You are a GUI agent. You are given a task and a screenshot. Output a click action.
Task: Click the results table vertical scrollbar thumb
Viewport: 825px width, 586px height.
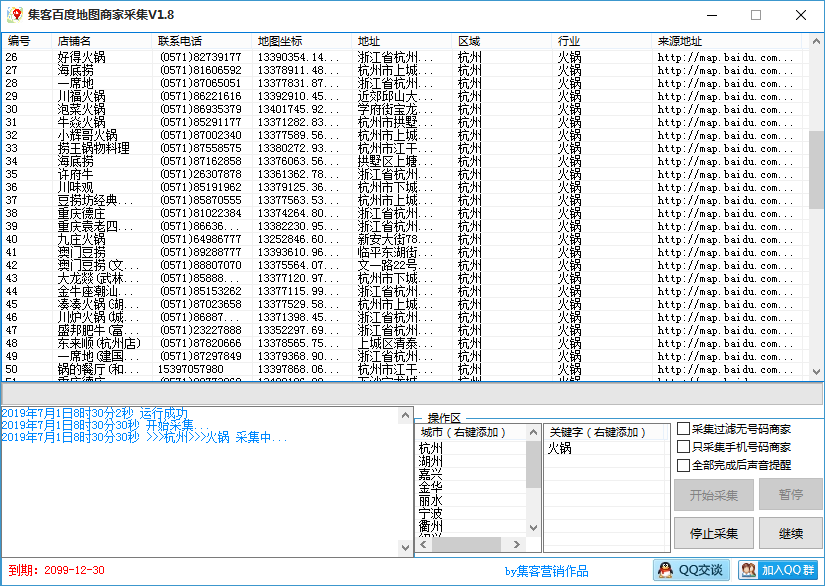(x=816, y=170)
